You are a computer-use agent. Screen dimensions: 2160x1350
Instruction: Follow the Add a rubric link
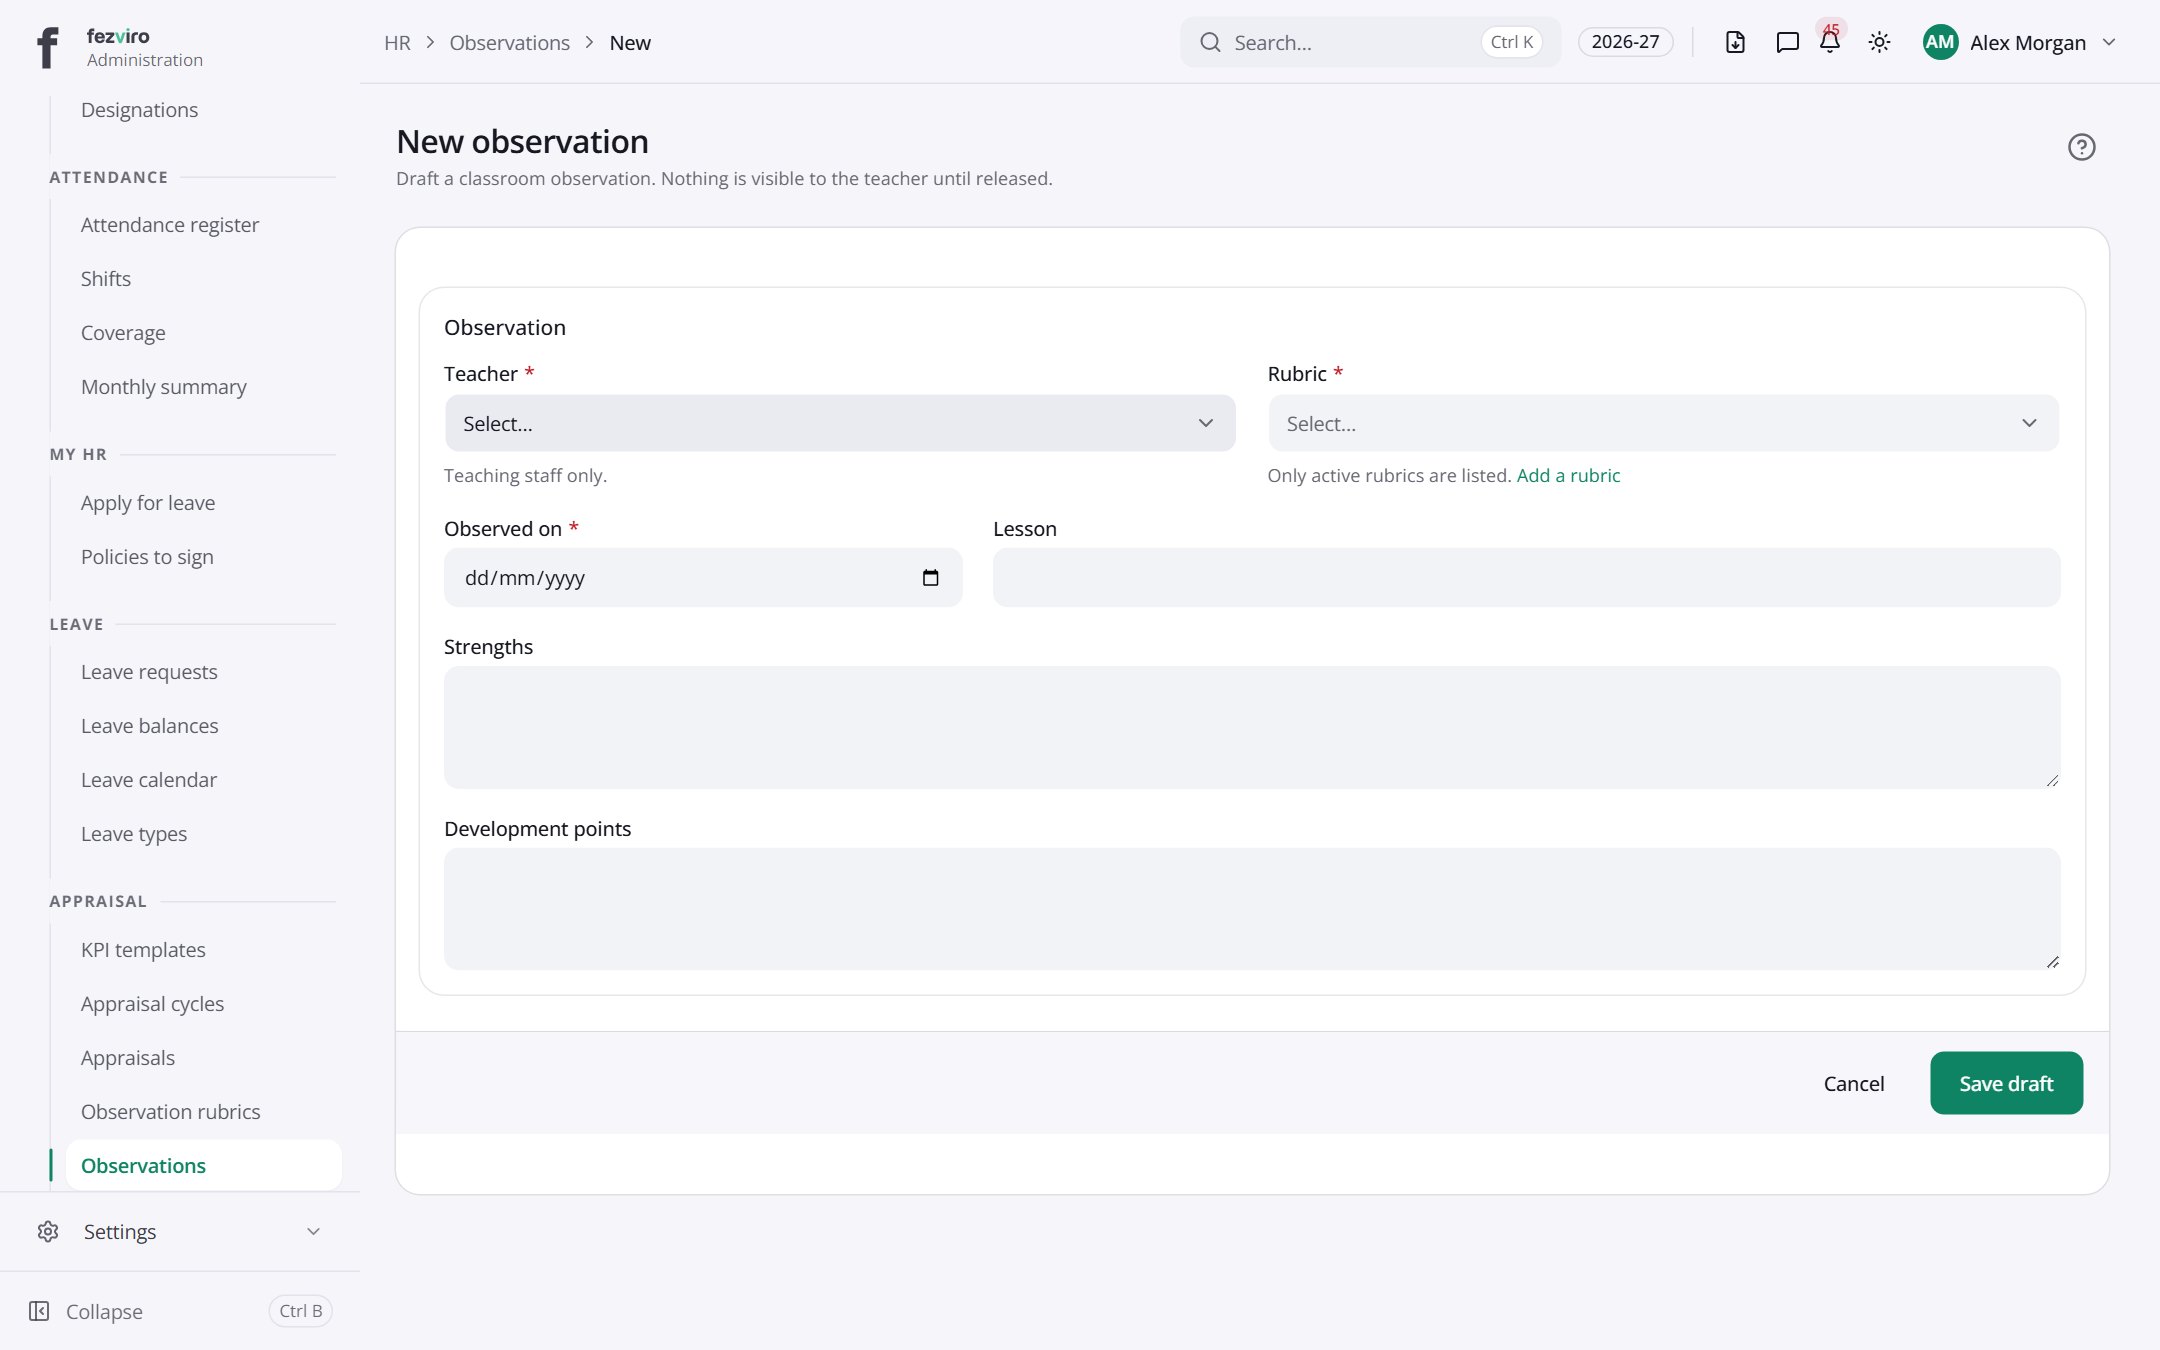pyautogui.click(x=1568, y=475)
